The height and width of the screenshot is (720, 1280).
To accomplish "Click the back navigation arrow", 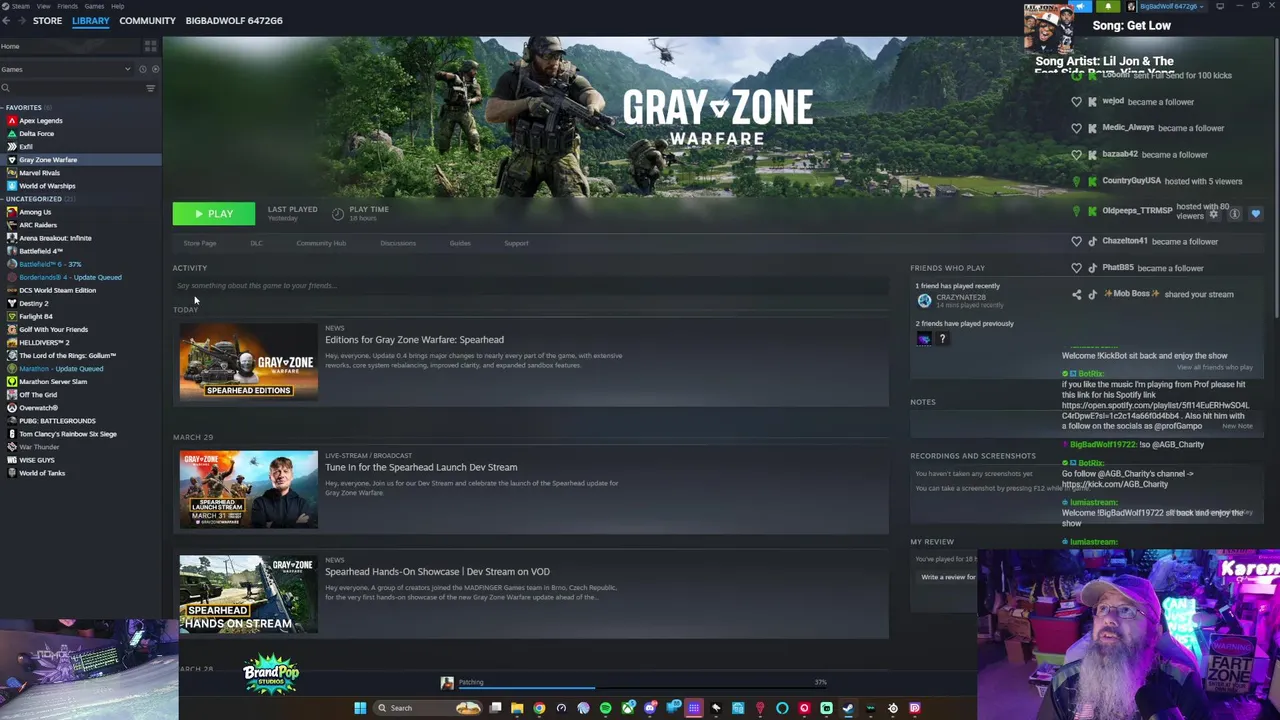I will click(6, 20).
